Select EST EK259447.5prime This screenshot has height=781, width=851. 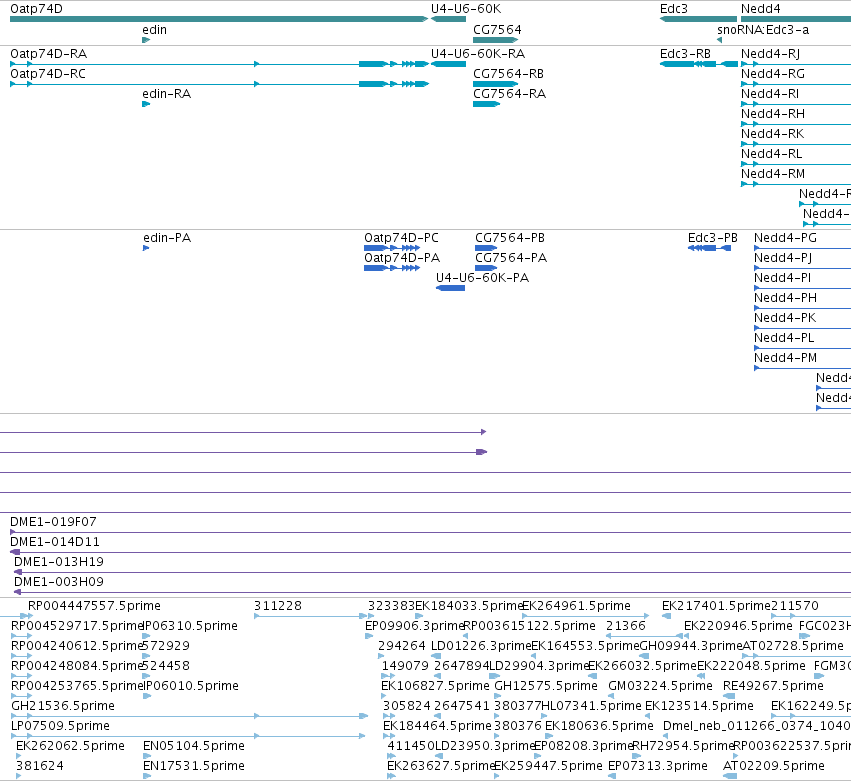(548, 766)
